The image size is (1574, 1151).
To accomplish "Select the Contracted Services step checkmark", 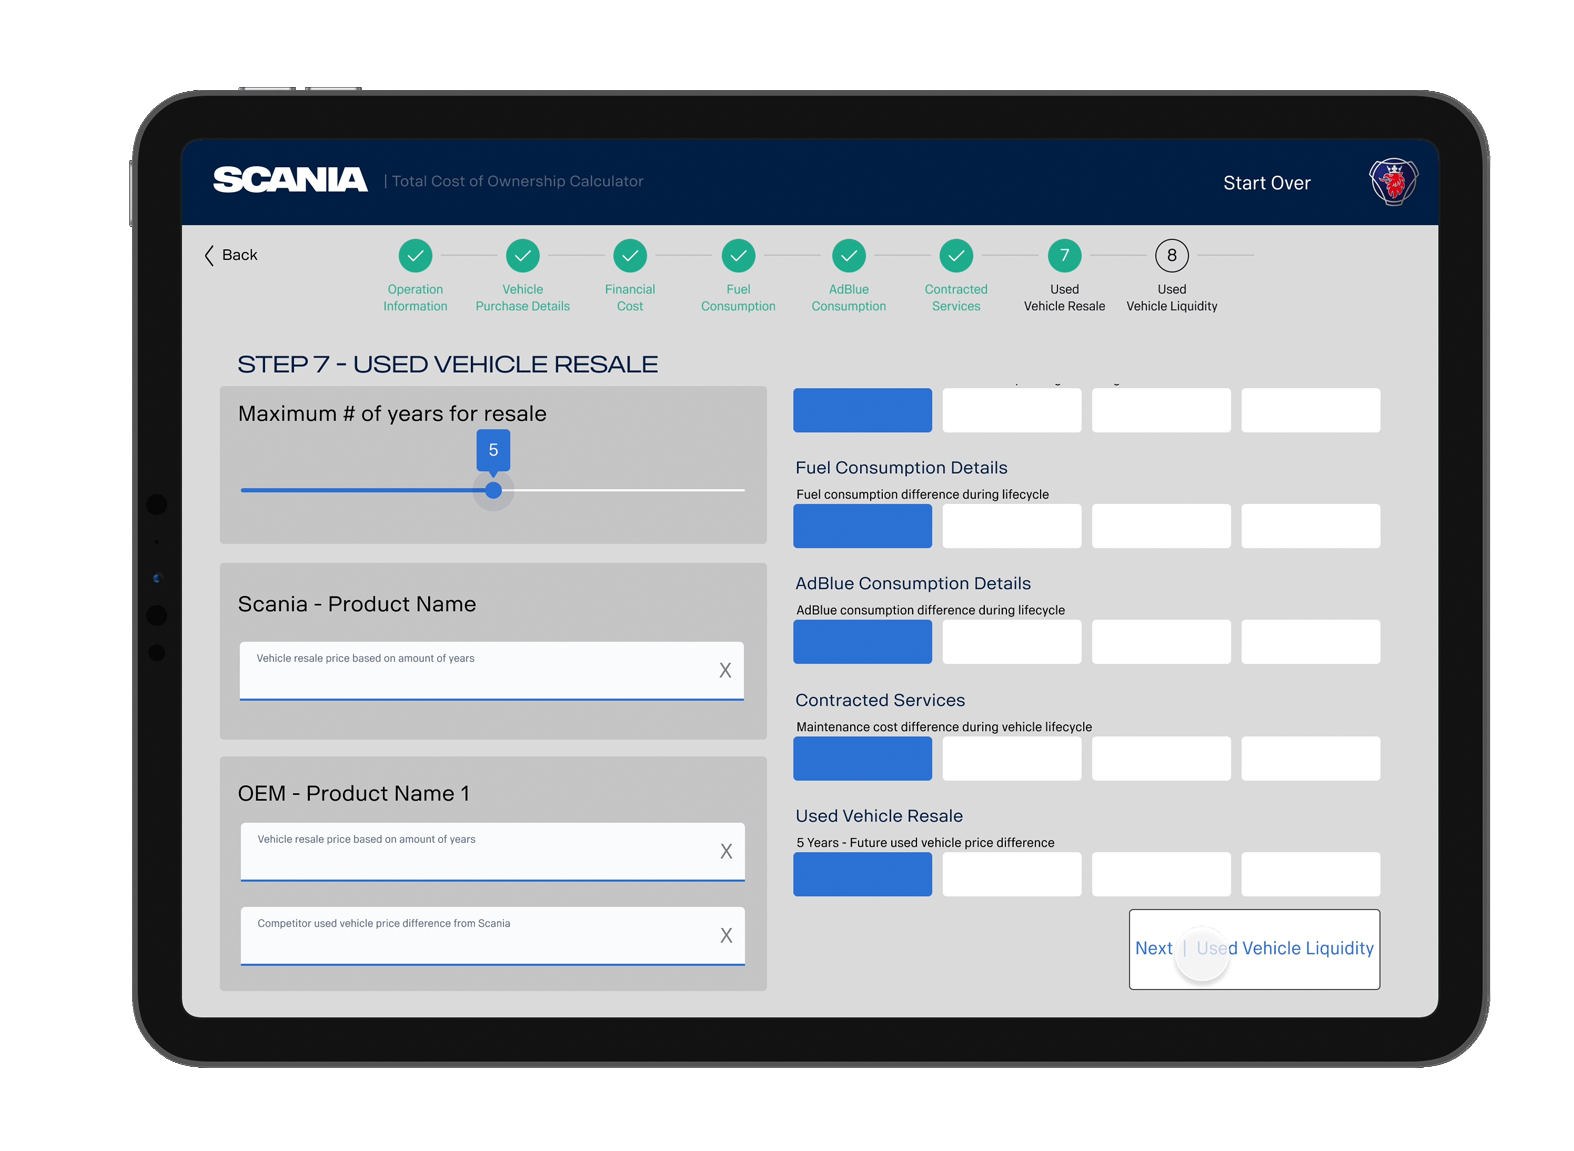I will click(956, 255).
